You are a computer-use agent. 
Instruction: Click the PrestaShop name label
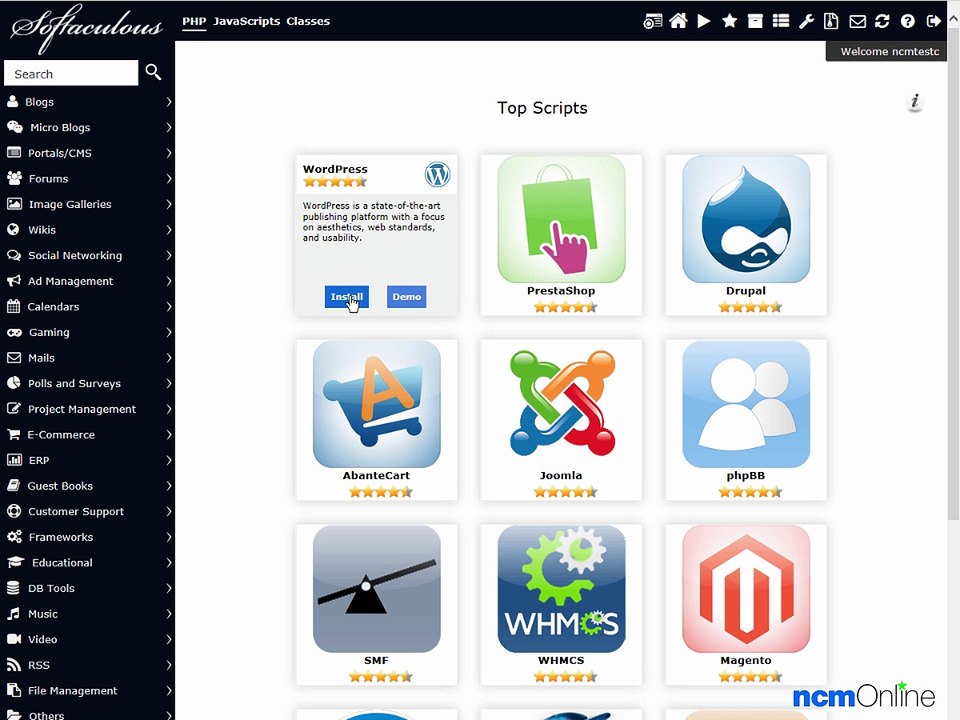(561, 291)
